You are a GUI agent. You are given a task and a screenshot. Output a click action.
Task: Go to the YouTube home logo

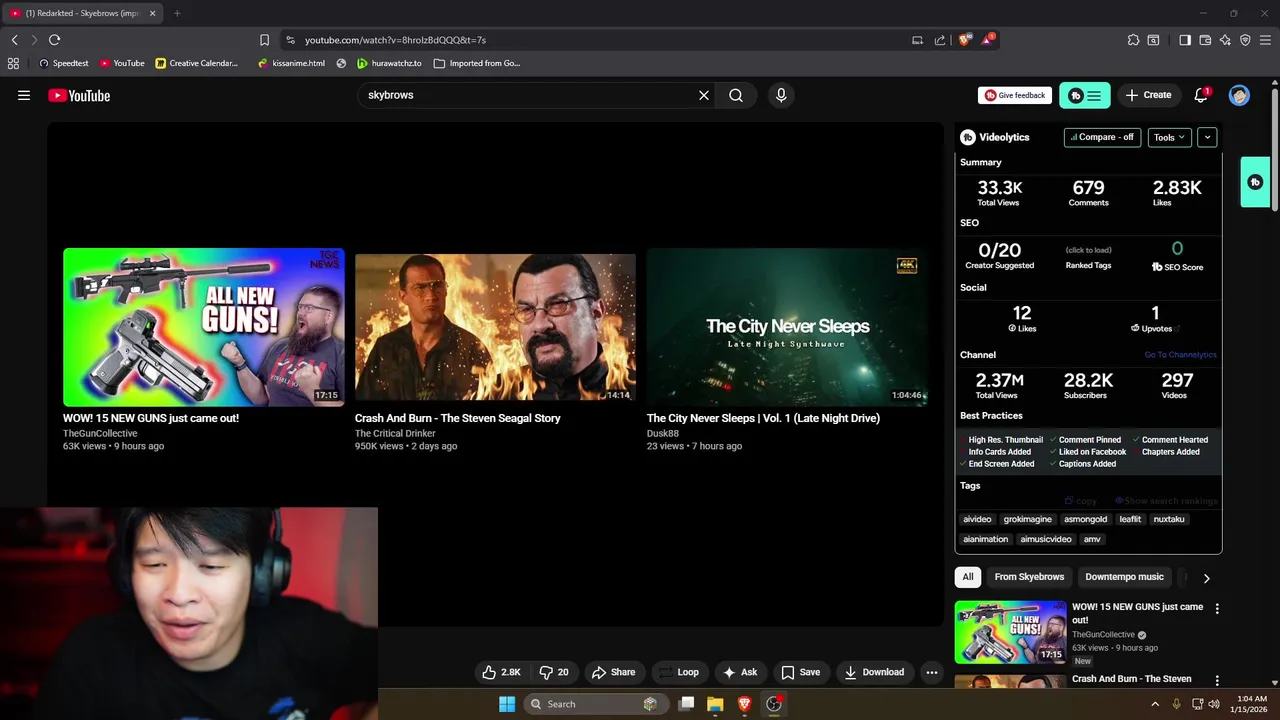coord(79,95)
